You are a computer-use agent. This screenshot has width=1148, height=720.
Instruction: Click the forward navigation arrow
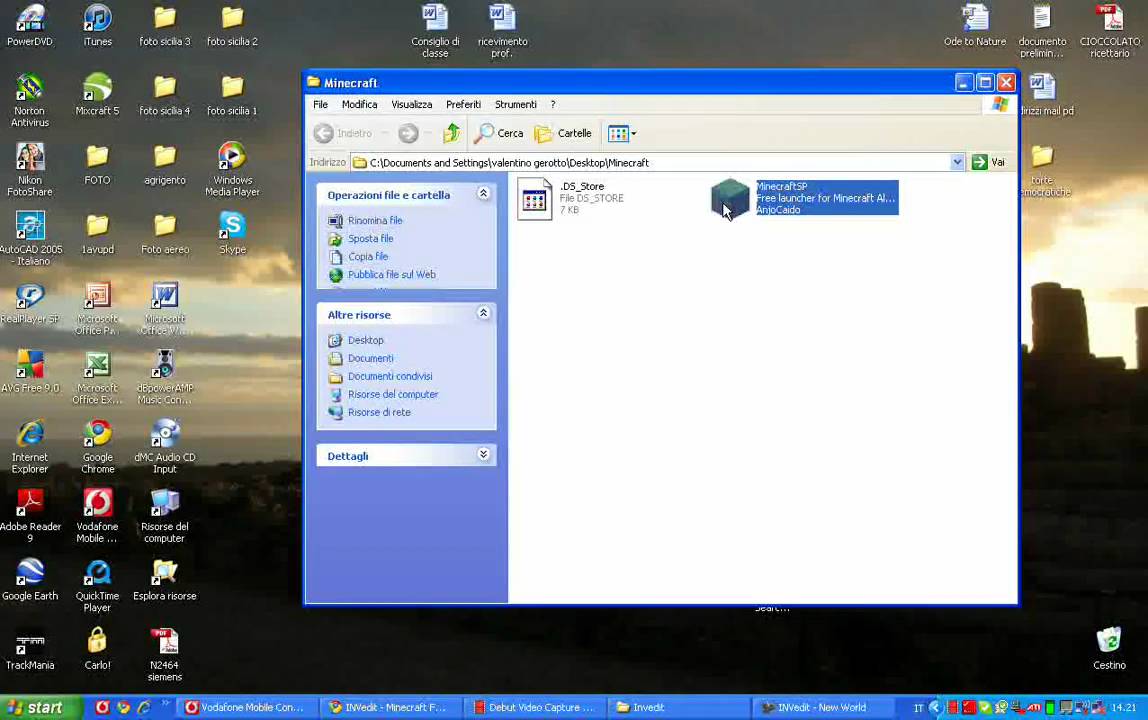coord(408,133)
